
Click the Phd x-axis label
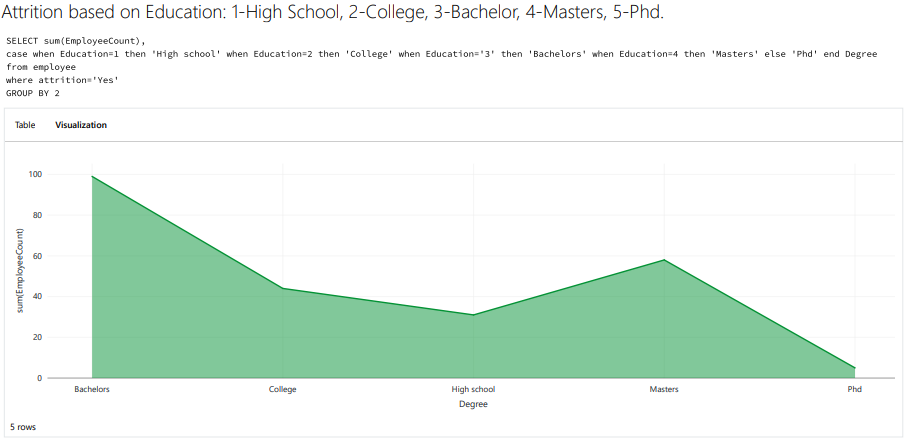point(854,389)
